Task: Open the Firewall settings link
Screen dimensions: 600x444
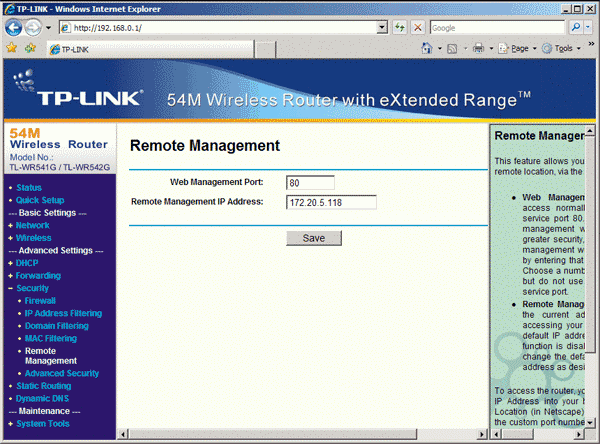Action: [x=40, y=301]
